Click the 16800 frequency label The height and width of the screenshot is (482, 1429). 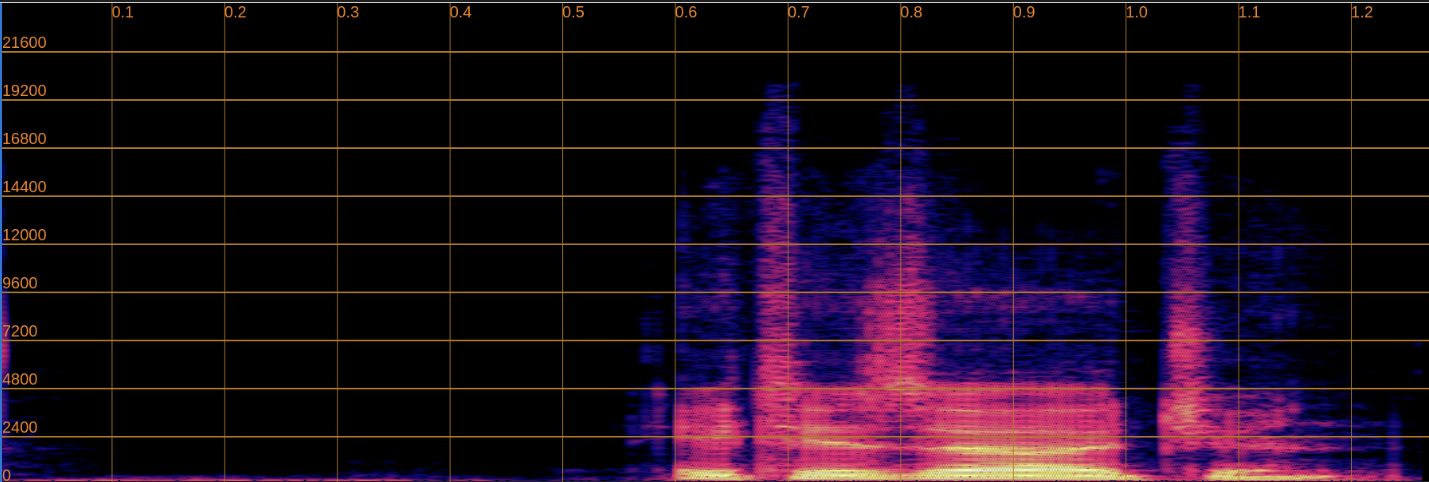(25, 139)
